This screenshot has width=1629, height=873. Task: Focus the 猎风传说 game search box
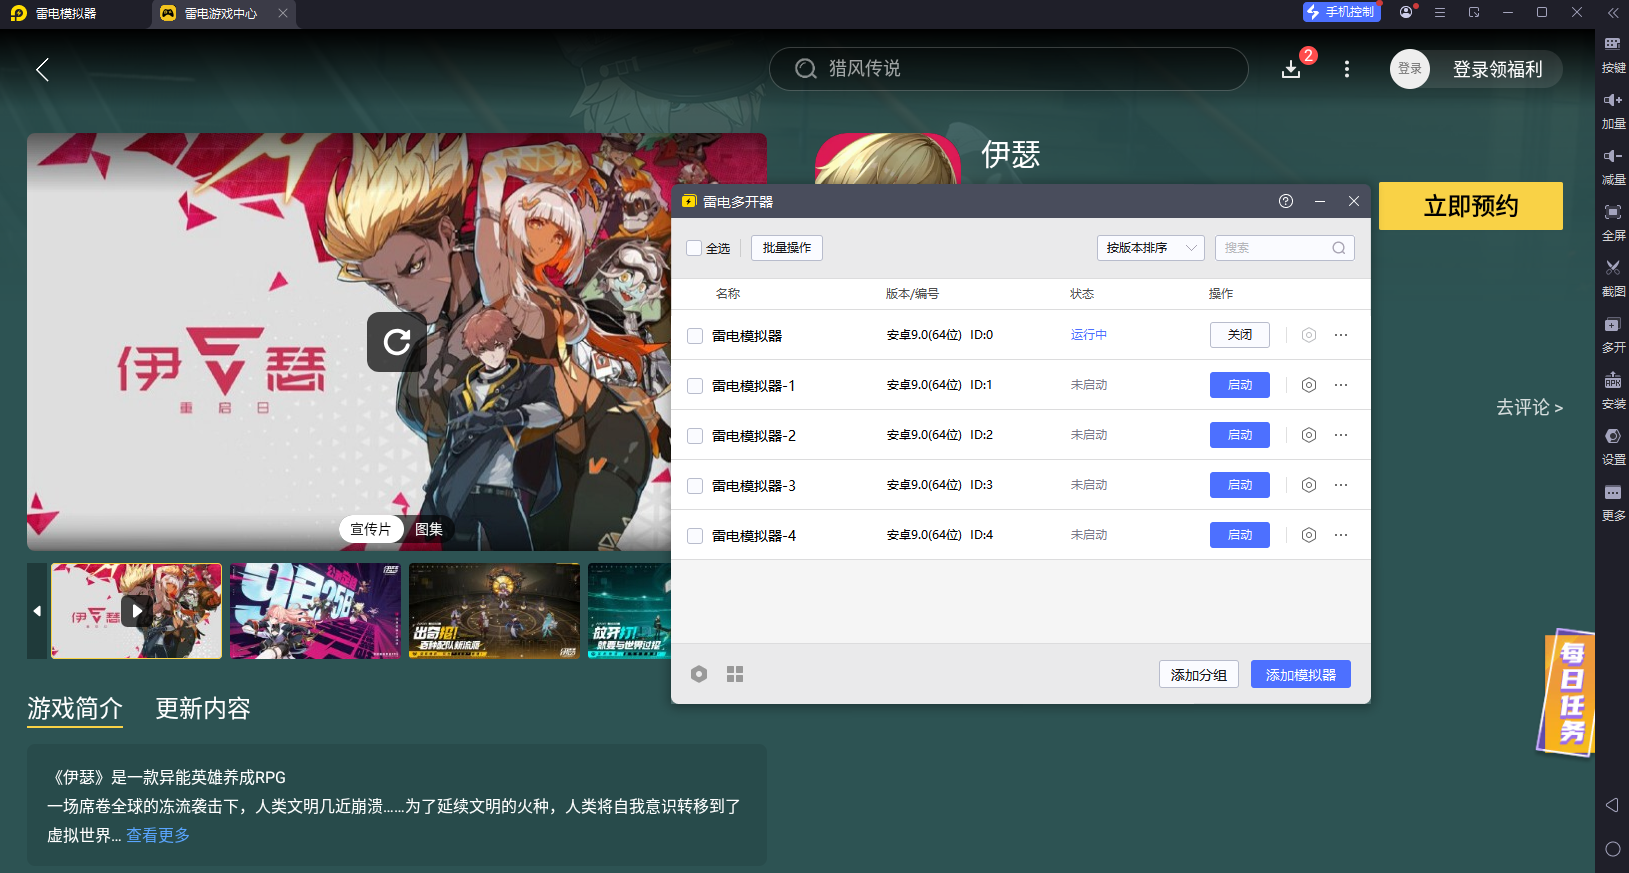coord(1009,69)
